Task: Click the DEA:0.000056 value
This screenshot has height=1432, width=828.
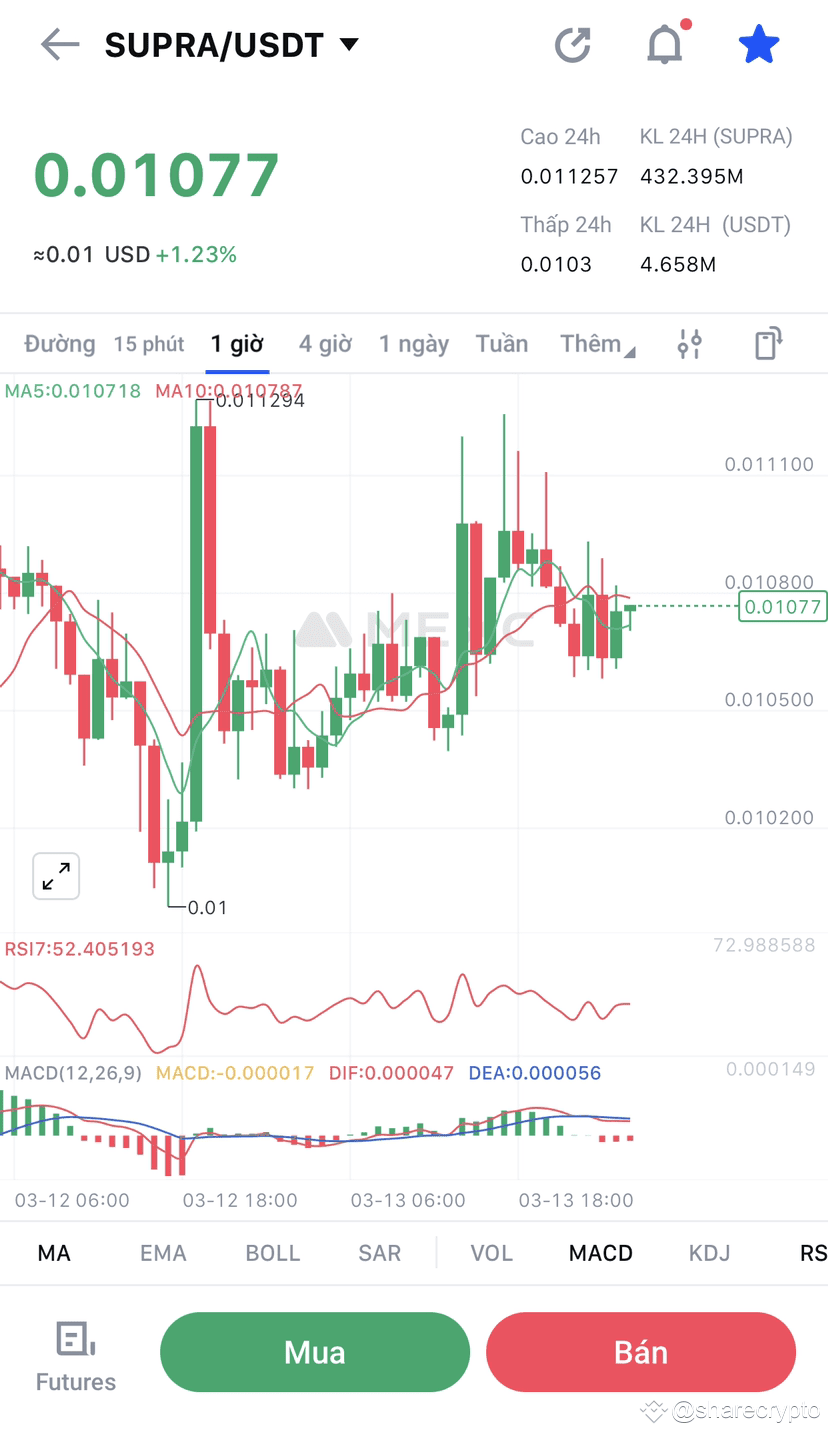Action: pyautogui.click(x=535, y=1073)
